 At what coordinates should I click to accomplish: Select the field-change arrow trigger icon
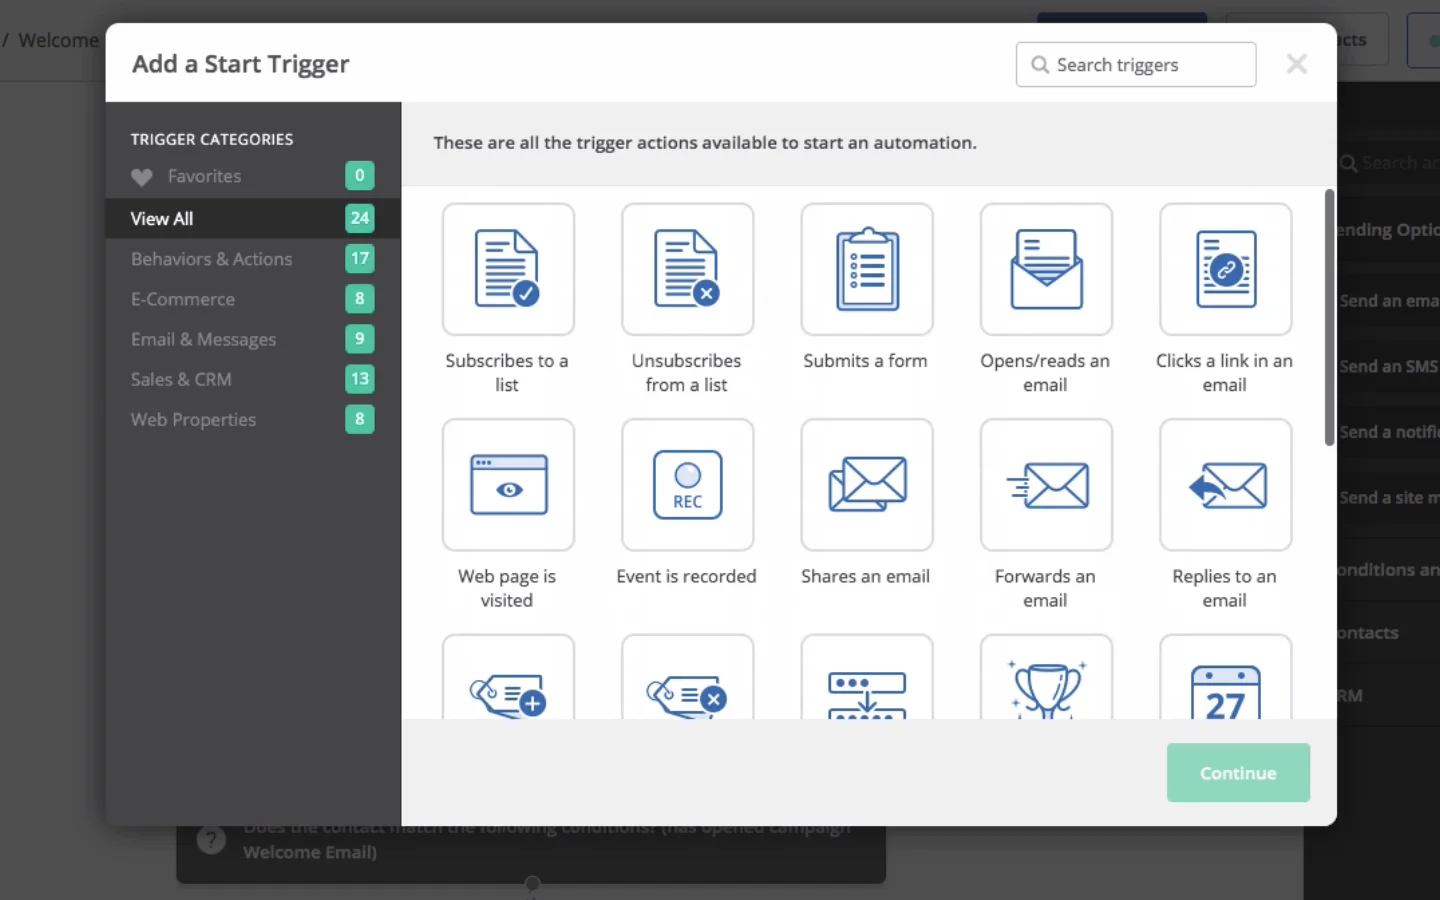(x=867, y=677)
